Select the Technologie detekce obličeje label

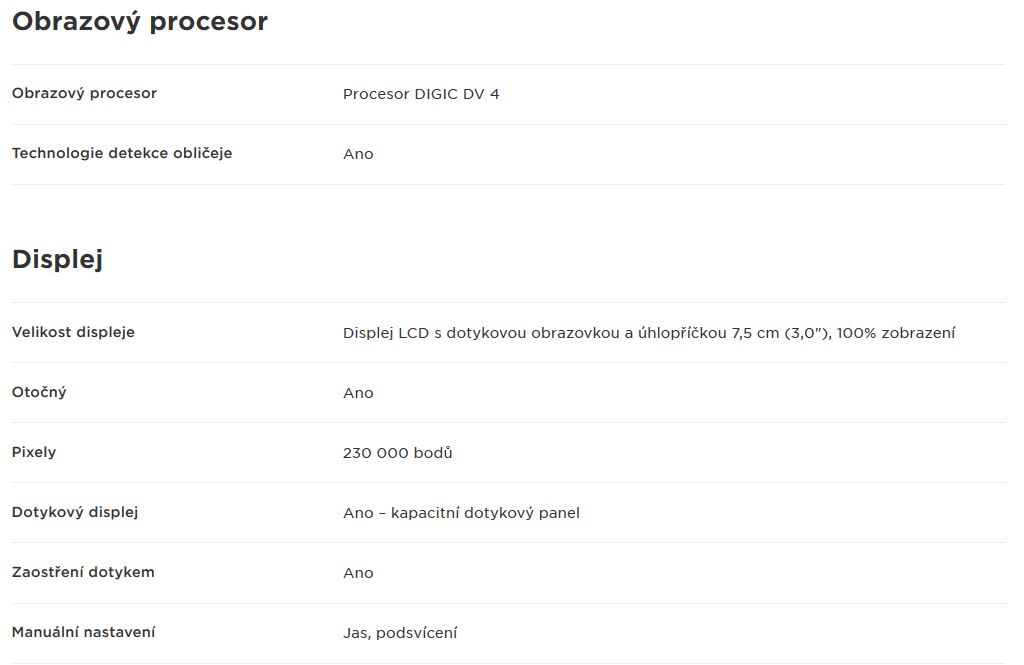tap(122, 154)
